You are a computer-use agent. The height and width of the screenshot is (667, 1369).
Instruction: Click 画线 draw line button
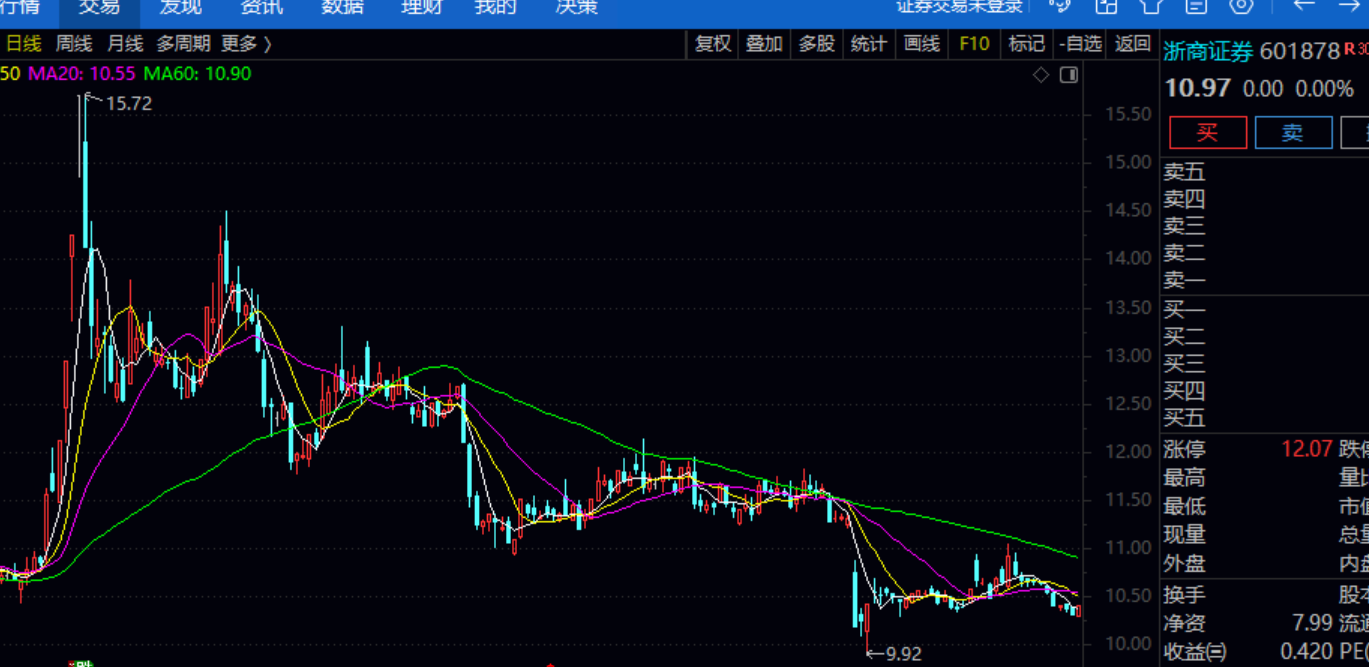pos(921,44)
